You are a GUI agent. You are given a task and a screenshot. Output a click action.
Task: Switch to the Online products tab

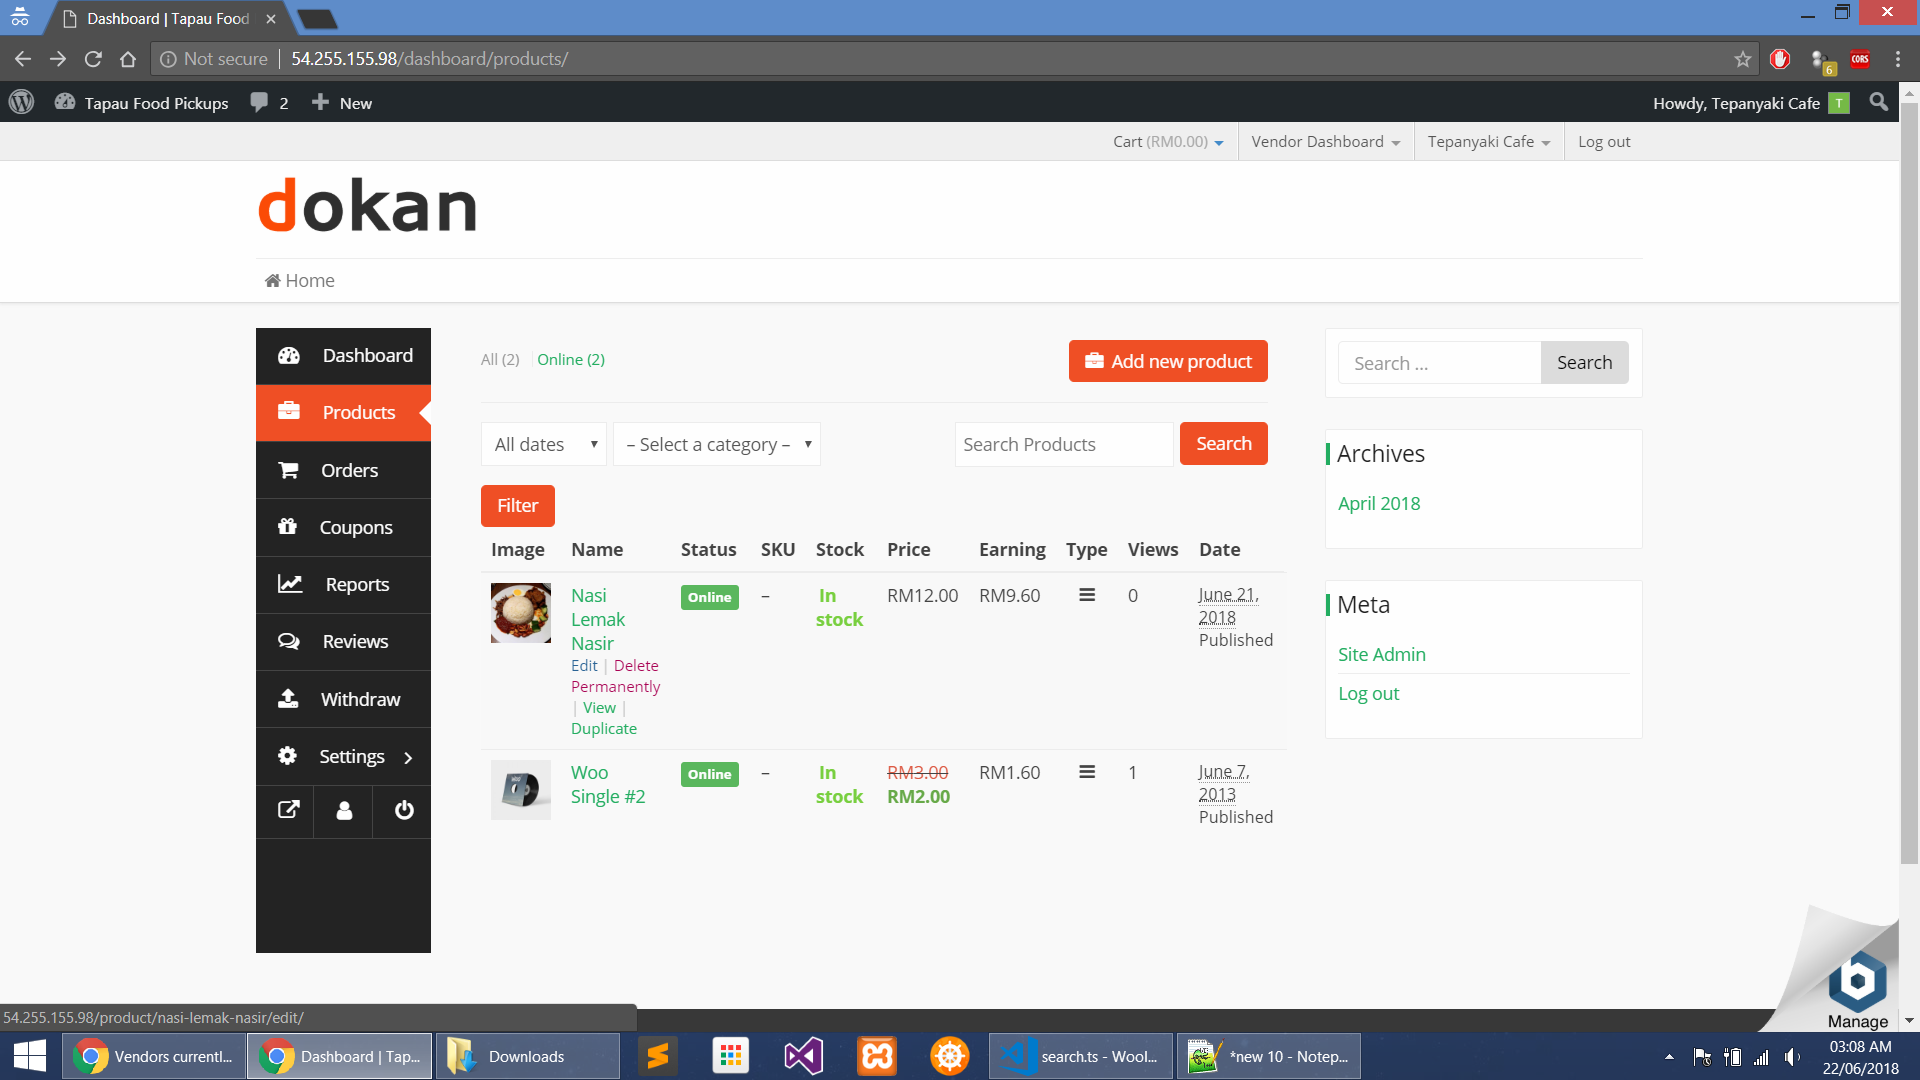(571, 359)
